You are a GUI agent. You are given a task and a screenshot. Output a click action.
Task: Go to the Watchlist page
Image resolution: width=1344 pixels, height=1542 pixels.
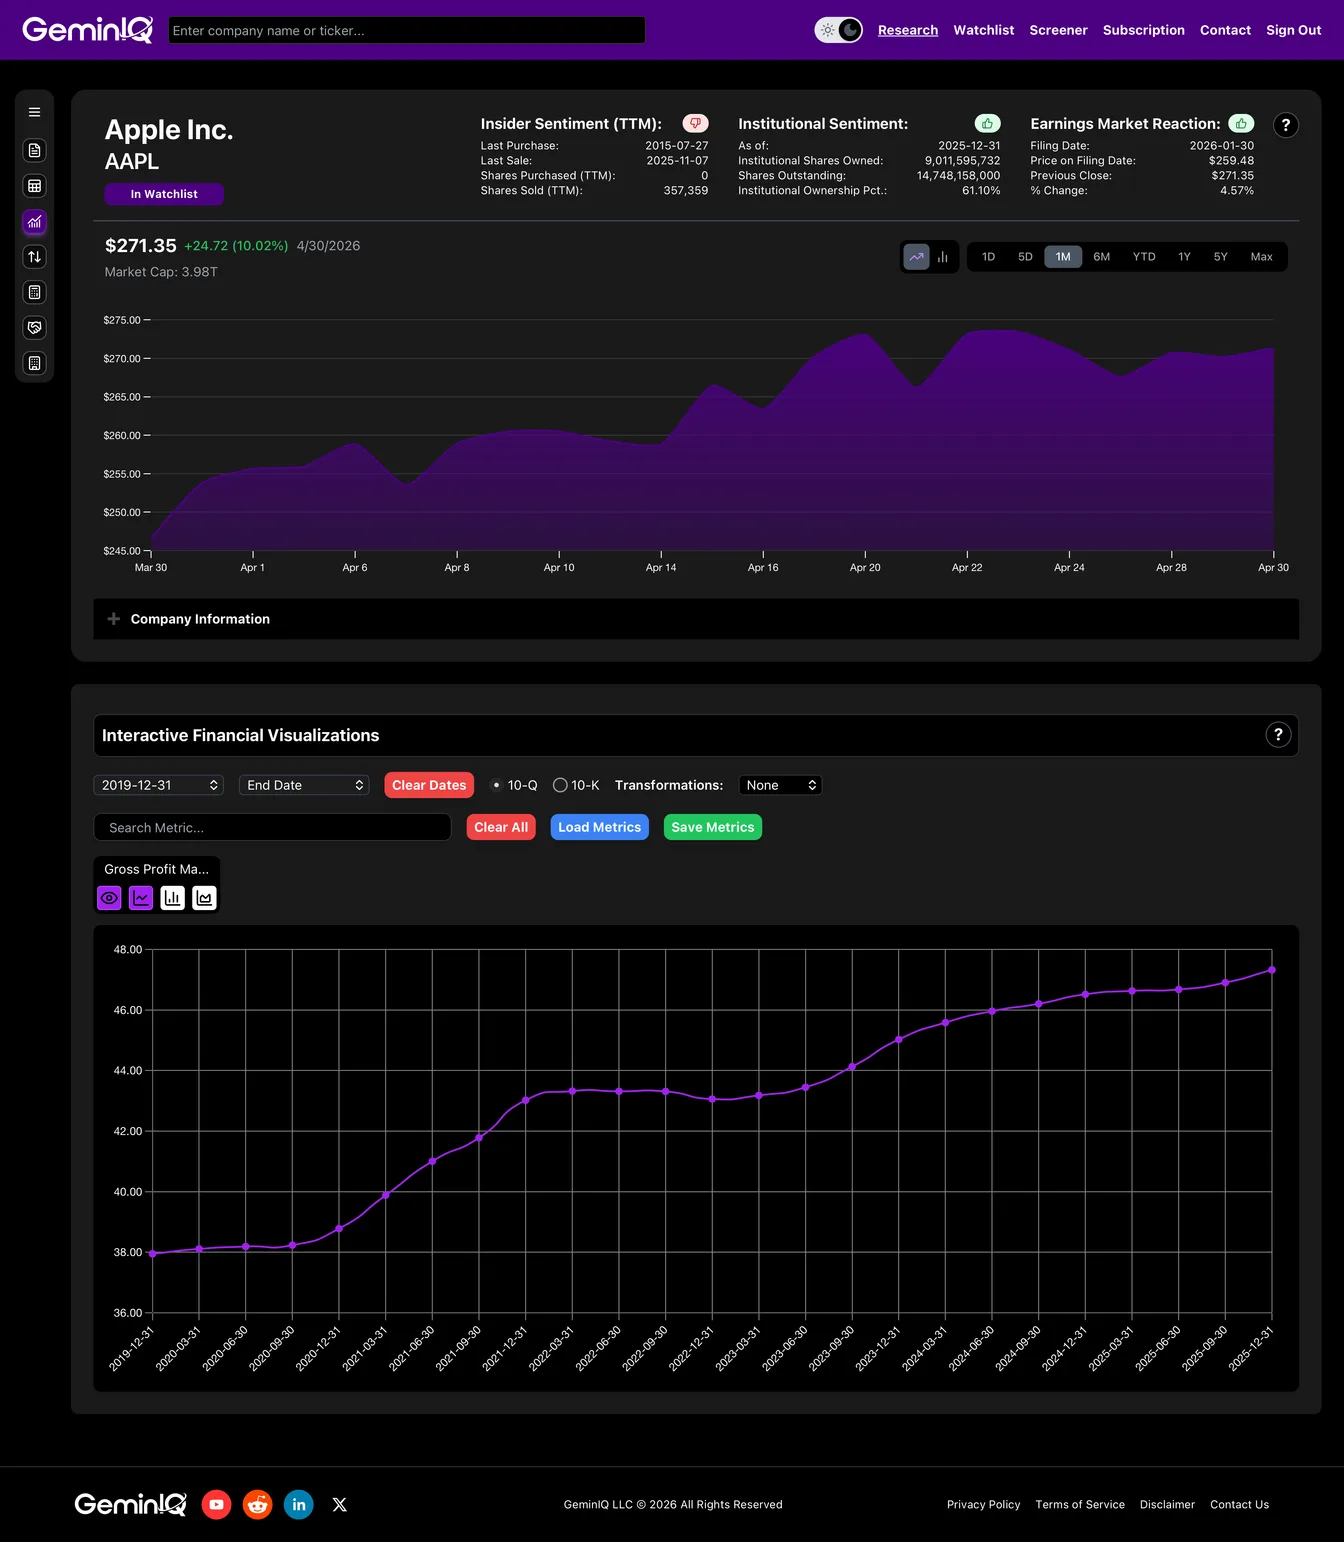tap(983, 30)
